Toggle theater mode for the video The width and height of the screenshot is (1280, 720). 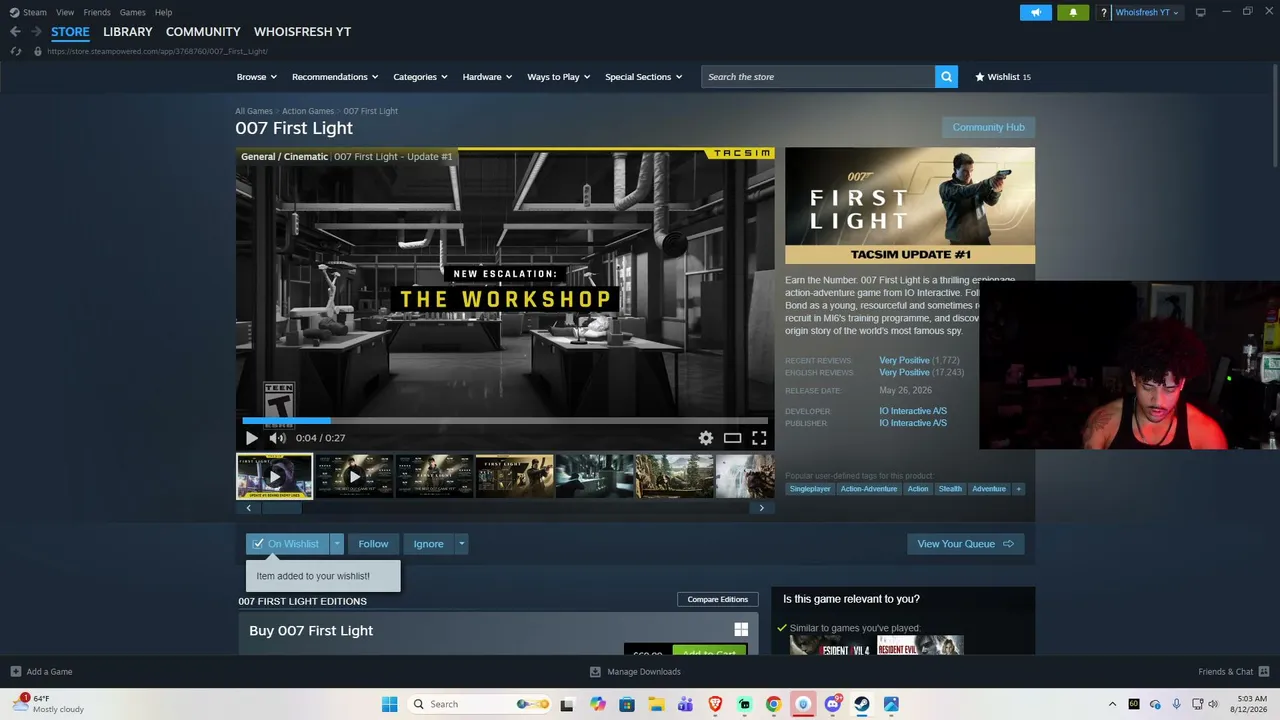pos(733,438)
